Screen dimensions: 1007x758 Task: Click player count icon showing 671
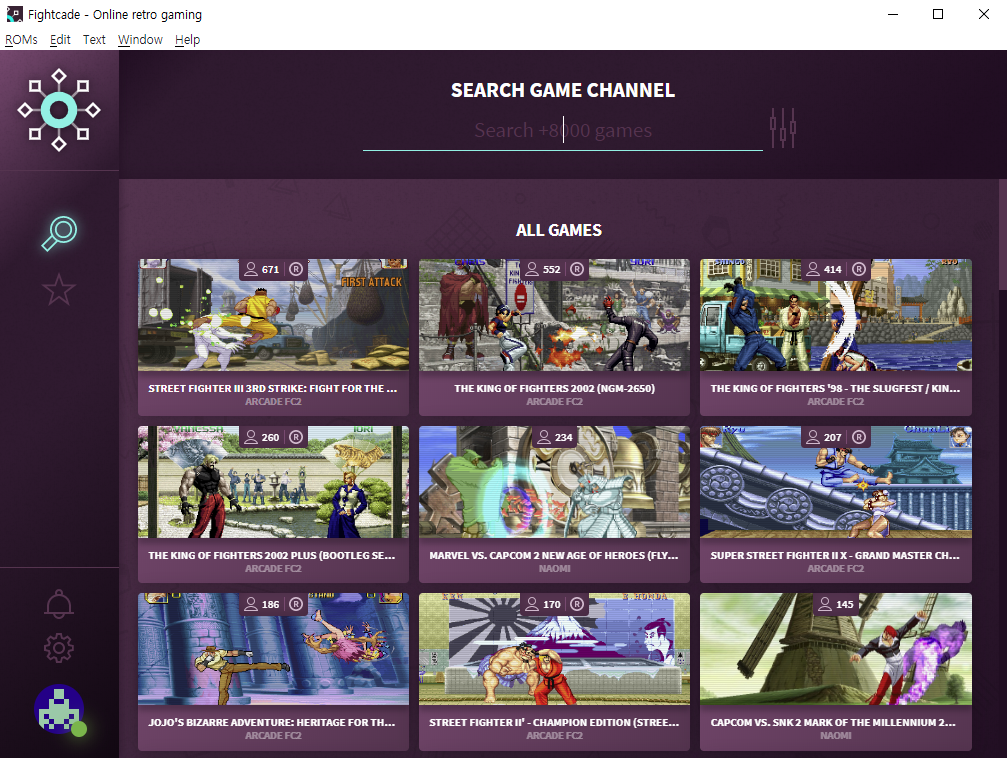pyautogui.click(x=251, y=269)
